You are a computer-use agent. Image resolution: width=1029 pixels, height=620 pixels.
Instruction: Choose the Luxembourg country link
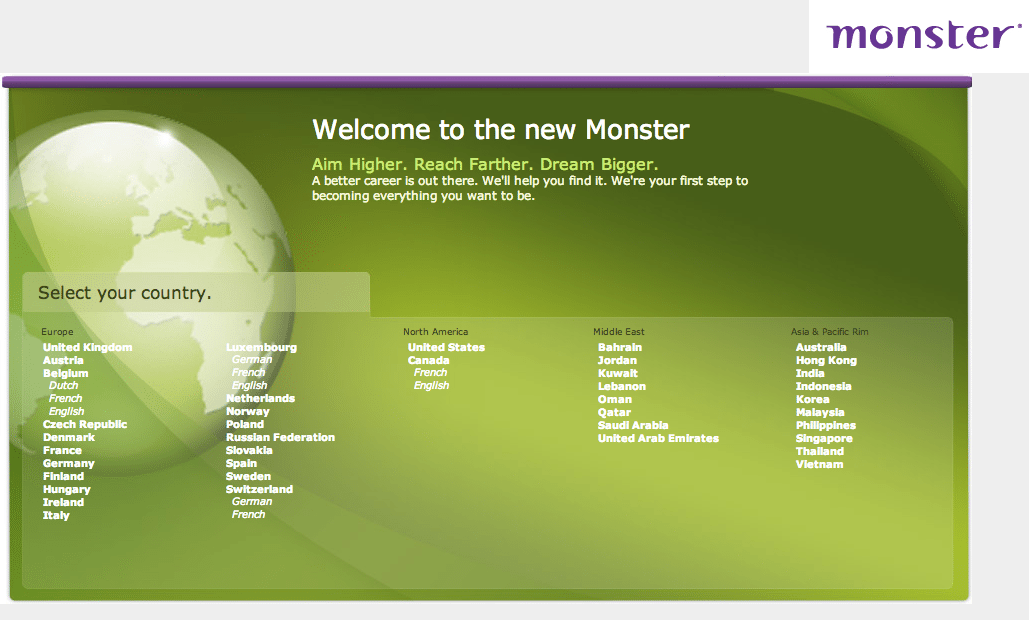tap(261, 347)
